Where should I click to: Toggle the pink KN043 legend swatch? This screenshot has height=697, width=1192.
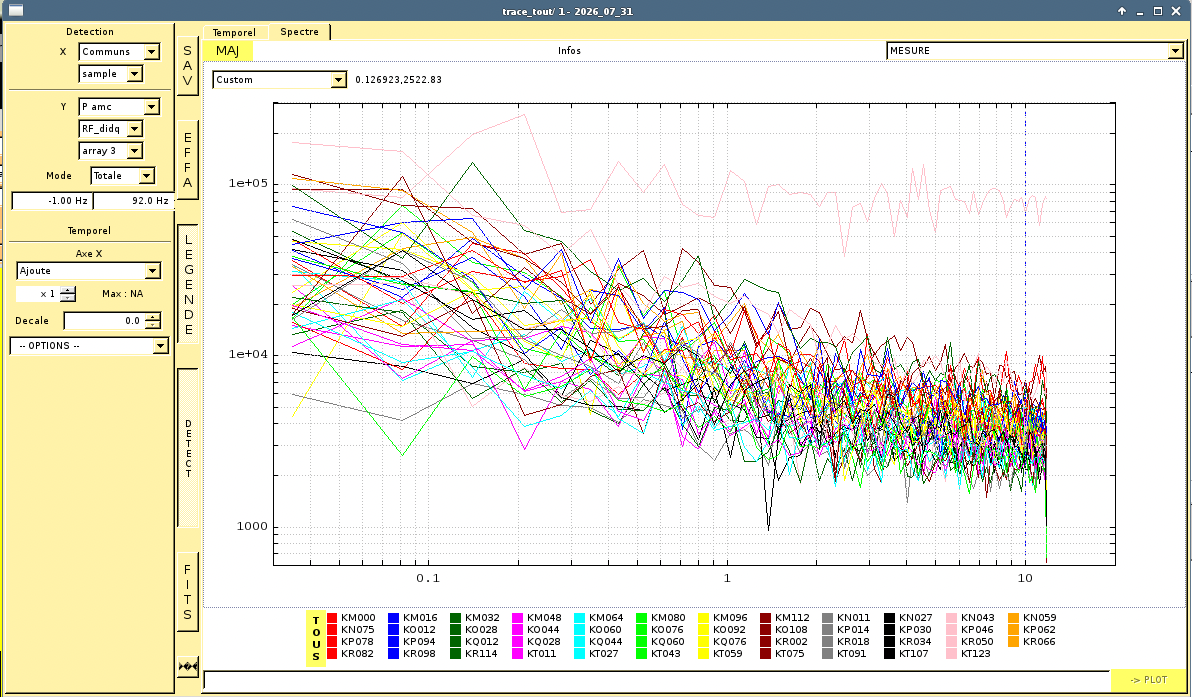coord(952,618)
